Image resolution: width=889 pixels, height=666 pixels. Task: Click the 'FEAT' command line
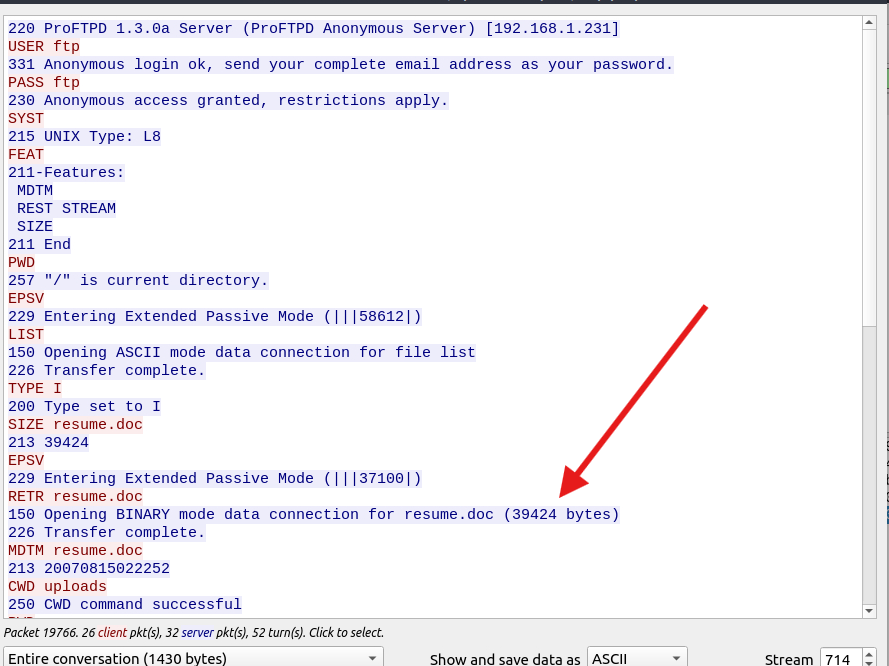coord(26,155)
